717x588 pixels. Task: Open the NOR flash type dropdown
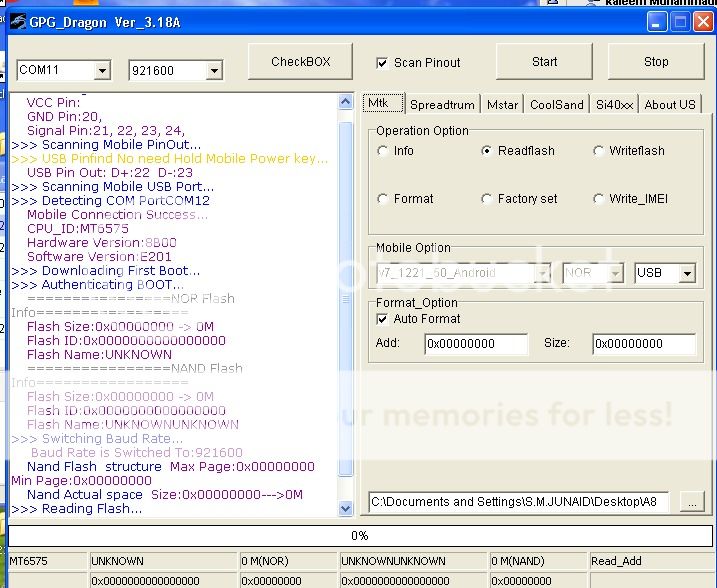click(615, 273)
